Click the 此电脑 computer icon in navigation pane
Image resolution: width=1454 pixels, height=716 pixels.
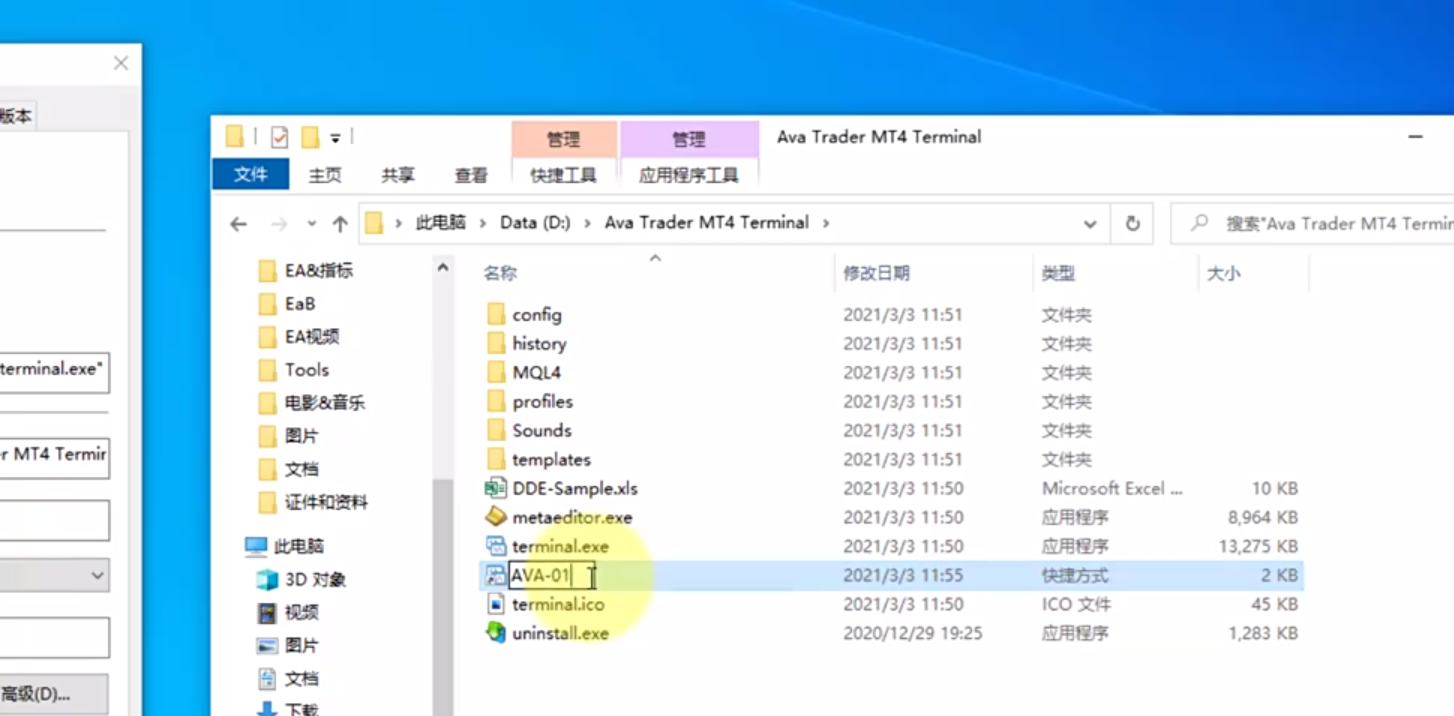[x=257, y=546]
